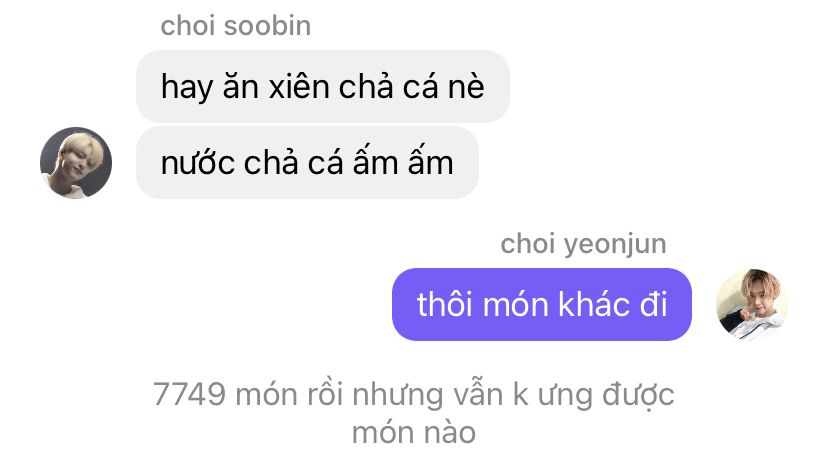
Task: Click the gray caption starting with 7749
Action: click(x=413, y=413)
